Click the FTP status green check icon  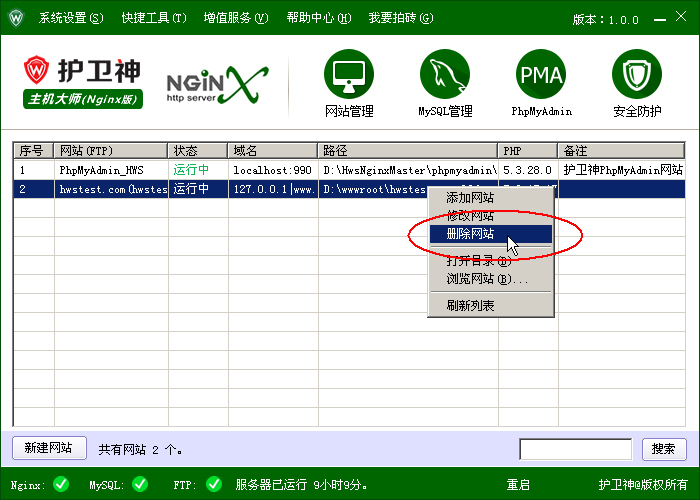tap(213, 485)
